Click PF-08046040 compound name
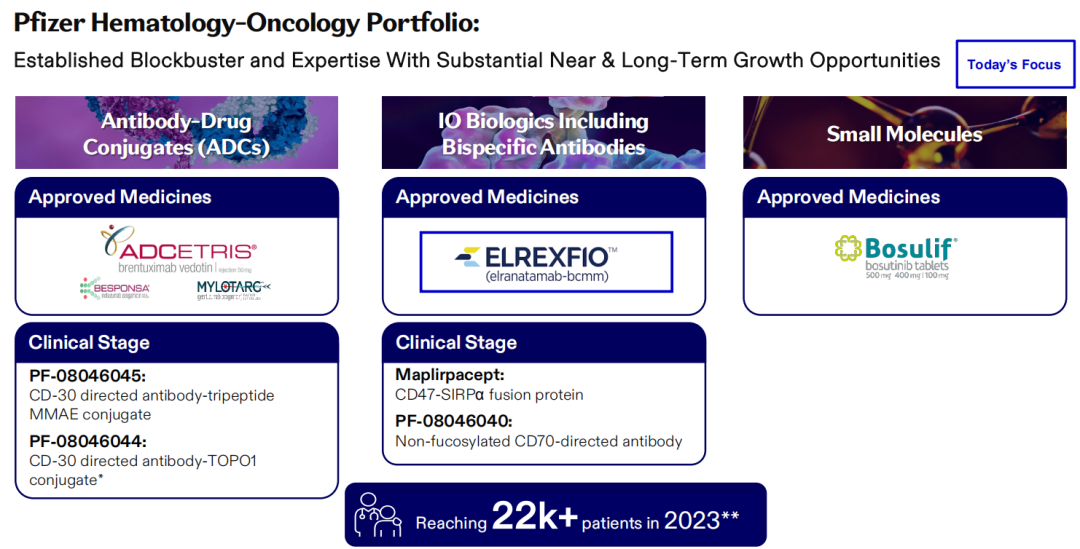Screen dimensions: 1080x549 454,421
